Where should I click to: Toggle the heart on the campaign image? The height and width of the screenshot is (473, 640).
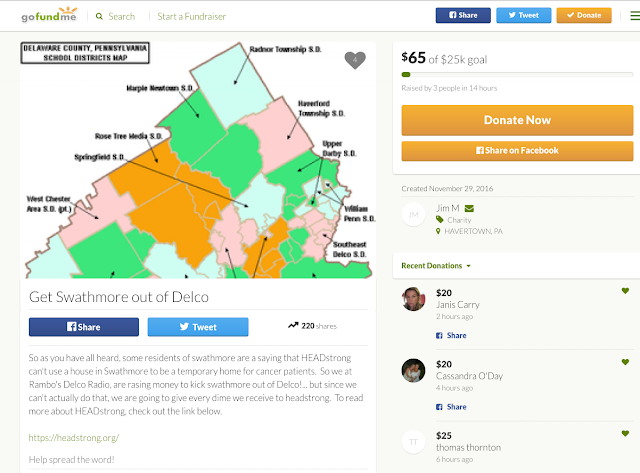pos(355,60)
